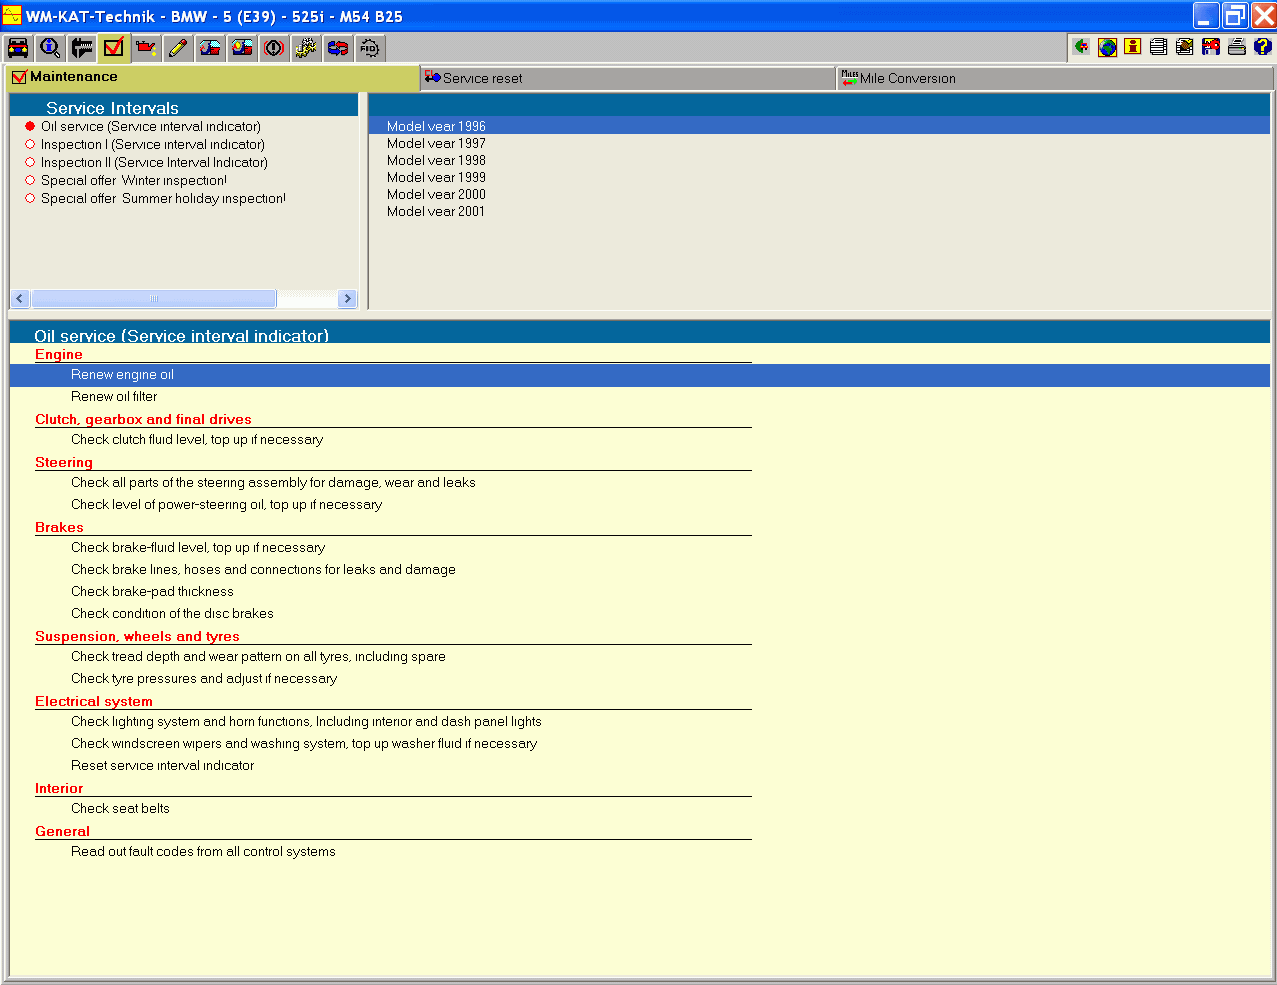The width and height of the screenshot is (1277, 985).
Task: Click left arrow of Service Intervals scrollbar
Action: pos(20,298)
